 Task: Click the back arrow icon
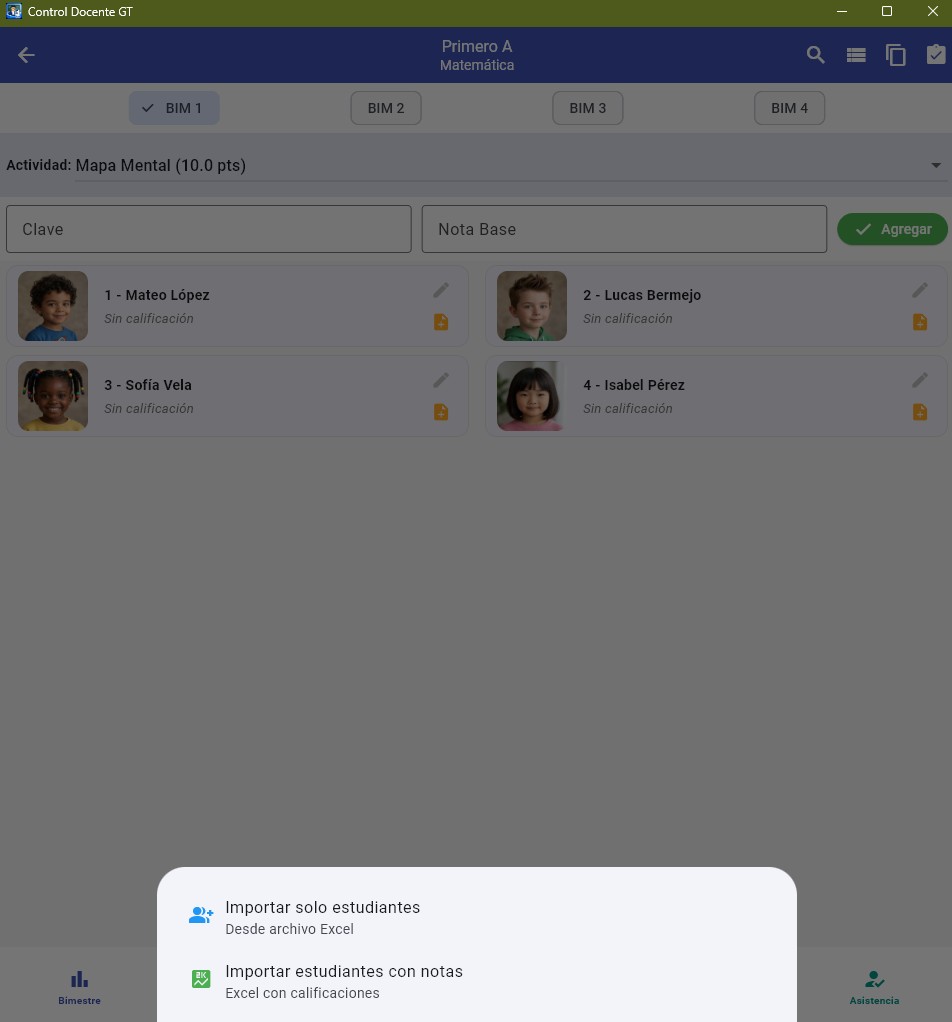click(26, 55)
